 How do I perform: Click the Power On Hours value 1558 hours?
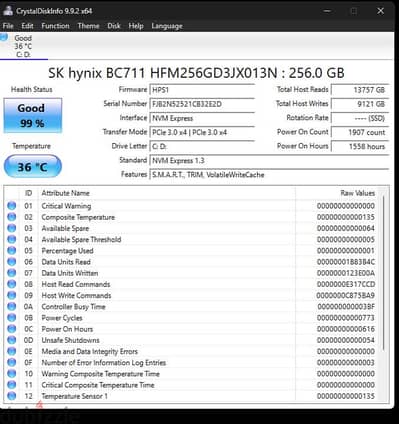tap(360, 146)
